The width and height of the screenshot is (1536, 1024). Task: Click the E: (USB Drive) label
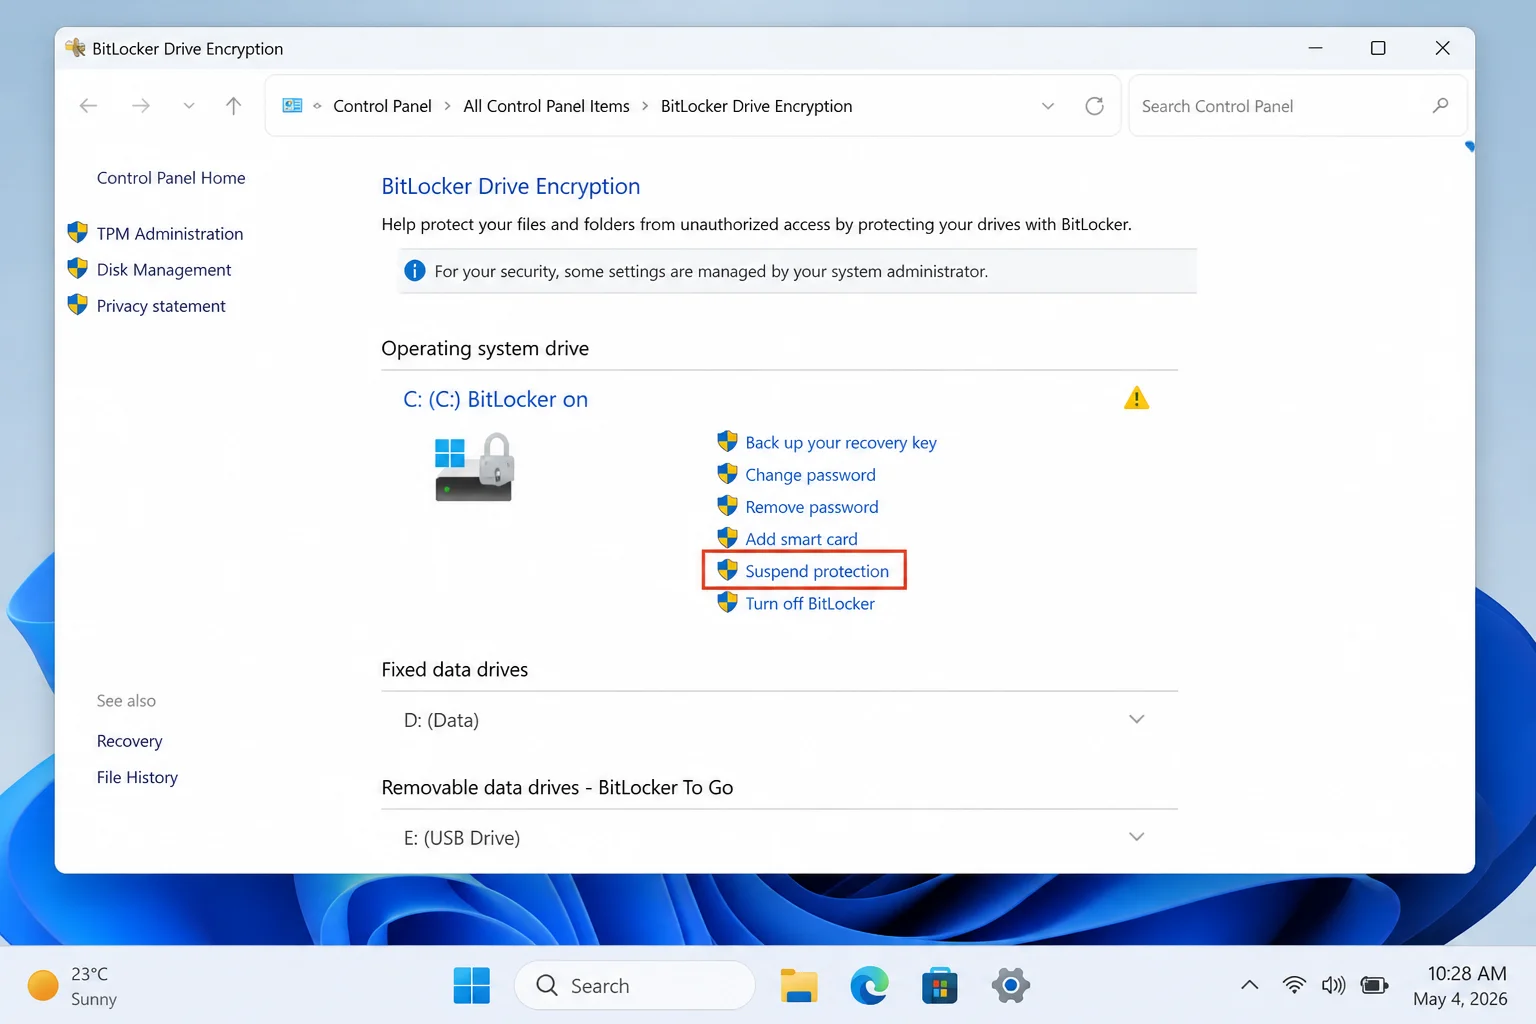pos(462,838)
